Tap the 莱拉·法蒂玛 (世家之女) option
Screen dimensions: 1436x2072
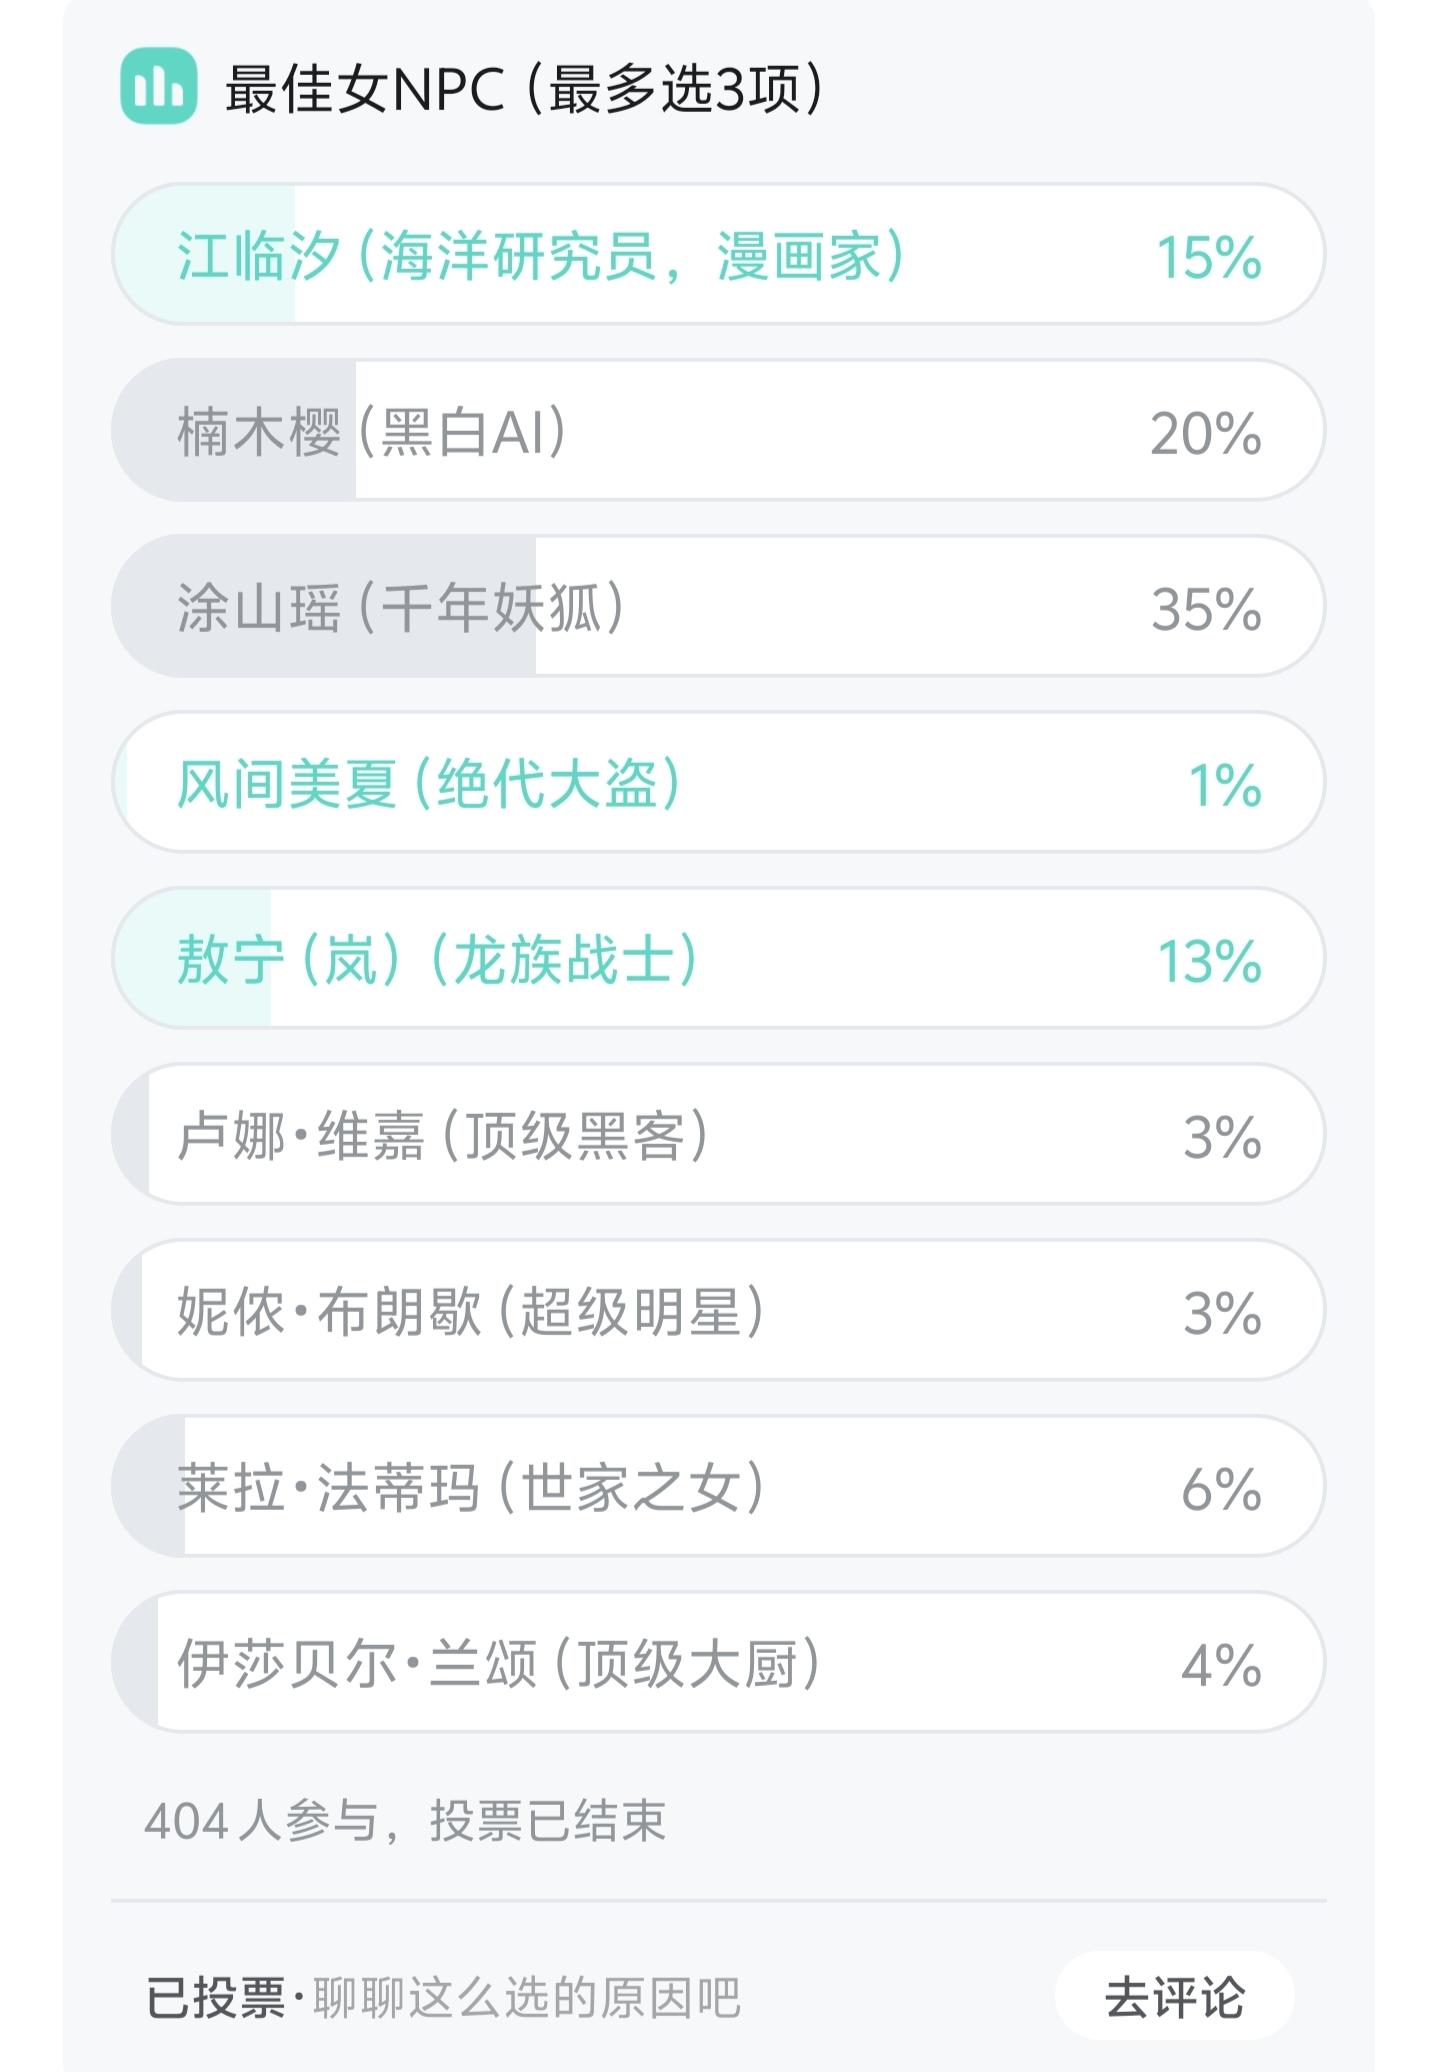[x=470, y=1487]
